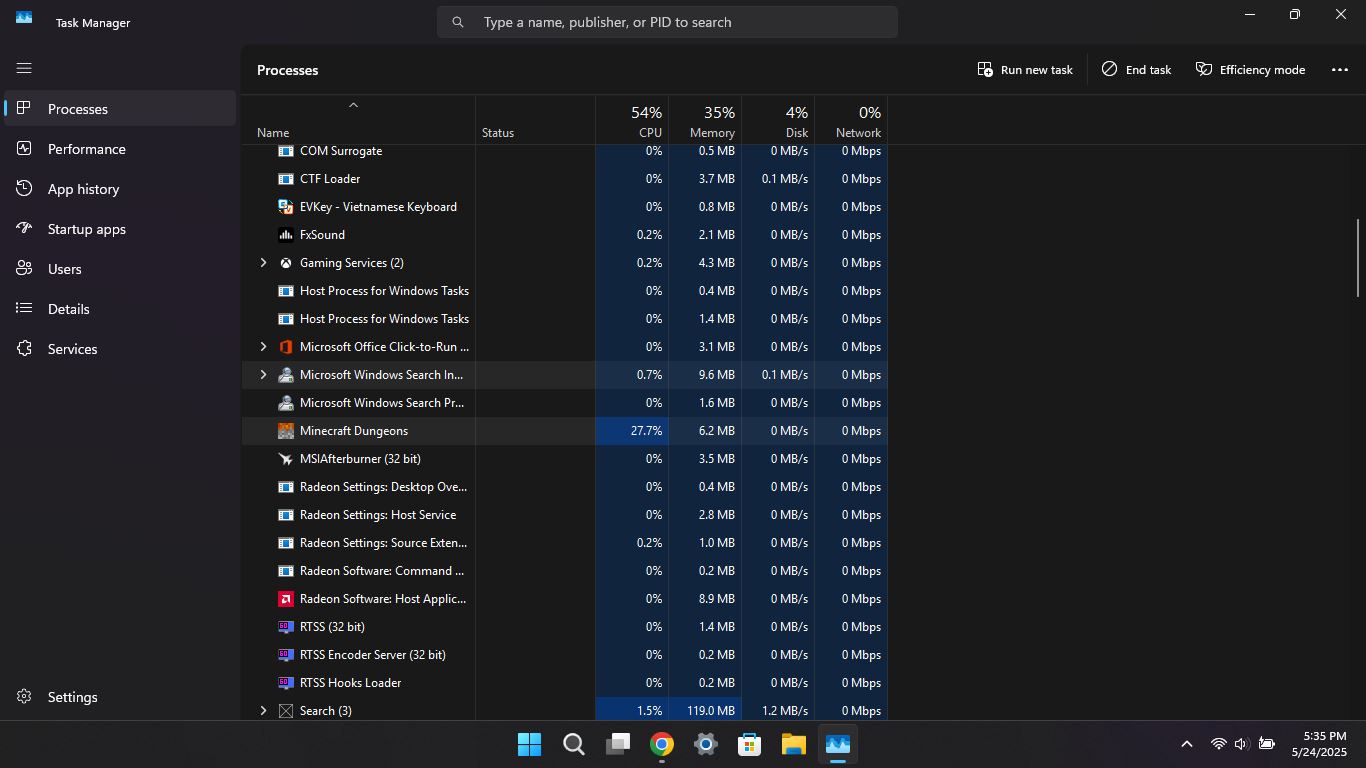The width and height of the screenshot is (1366, 768).
Task: Open File Explorer from the taskbar
Action: (793, 744)
